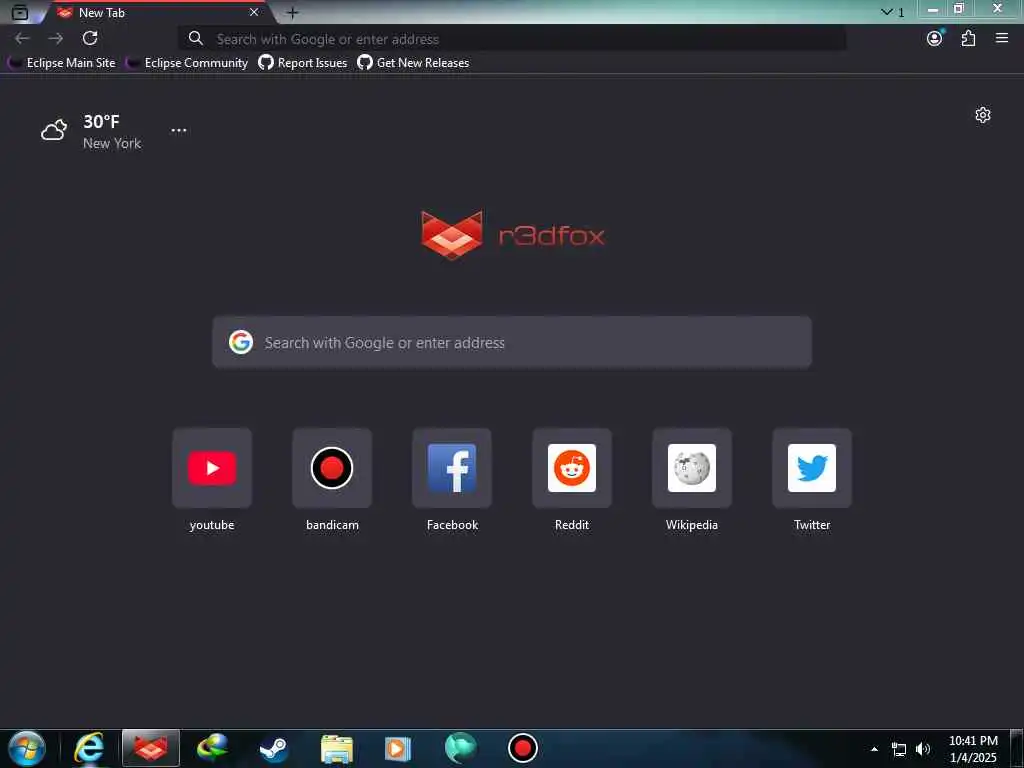Open the clock showing 10:41 PM
The image size is (1024, 768).
[973, 749]
